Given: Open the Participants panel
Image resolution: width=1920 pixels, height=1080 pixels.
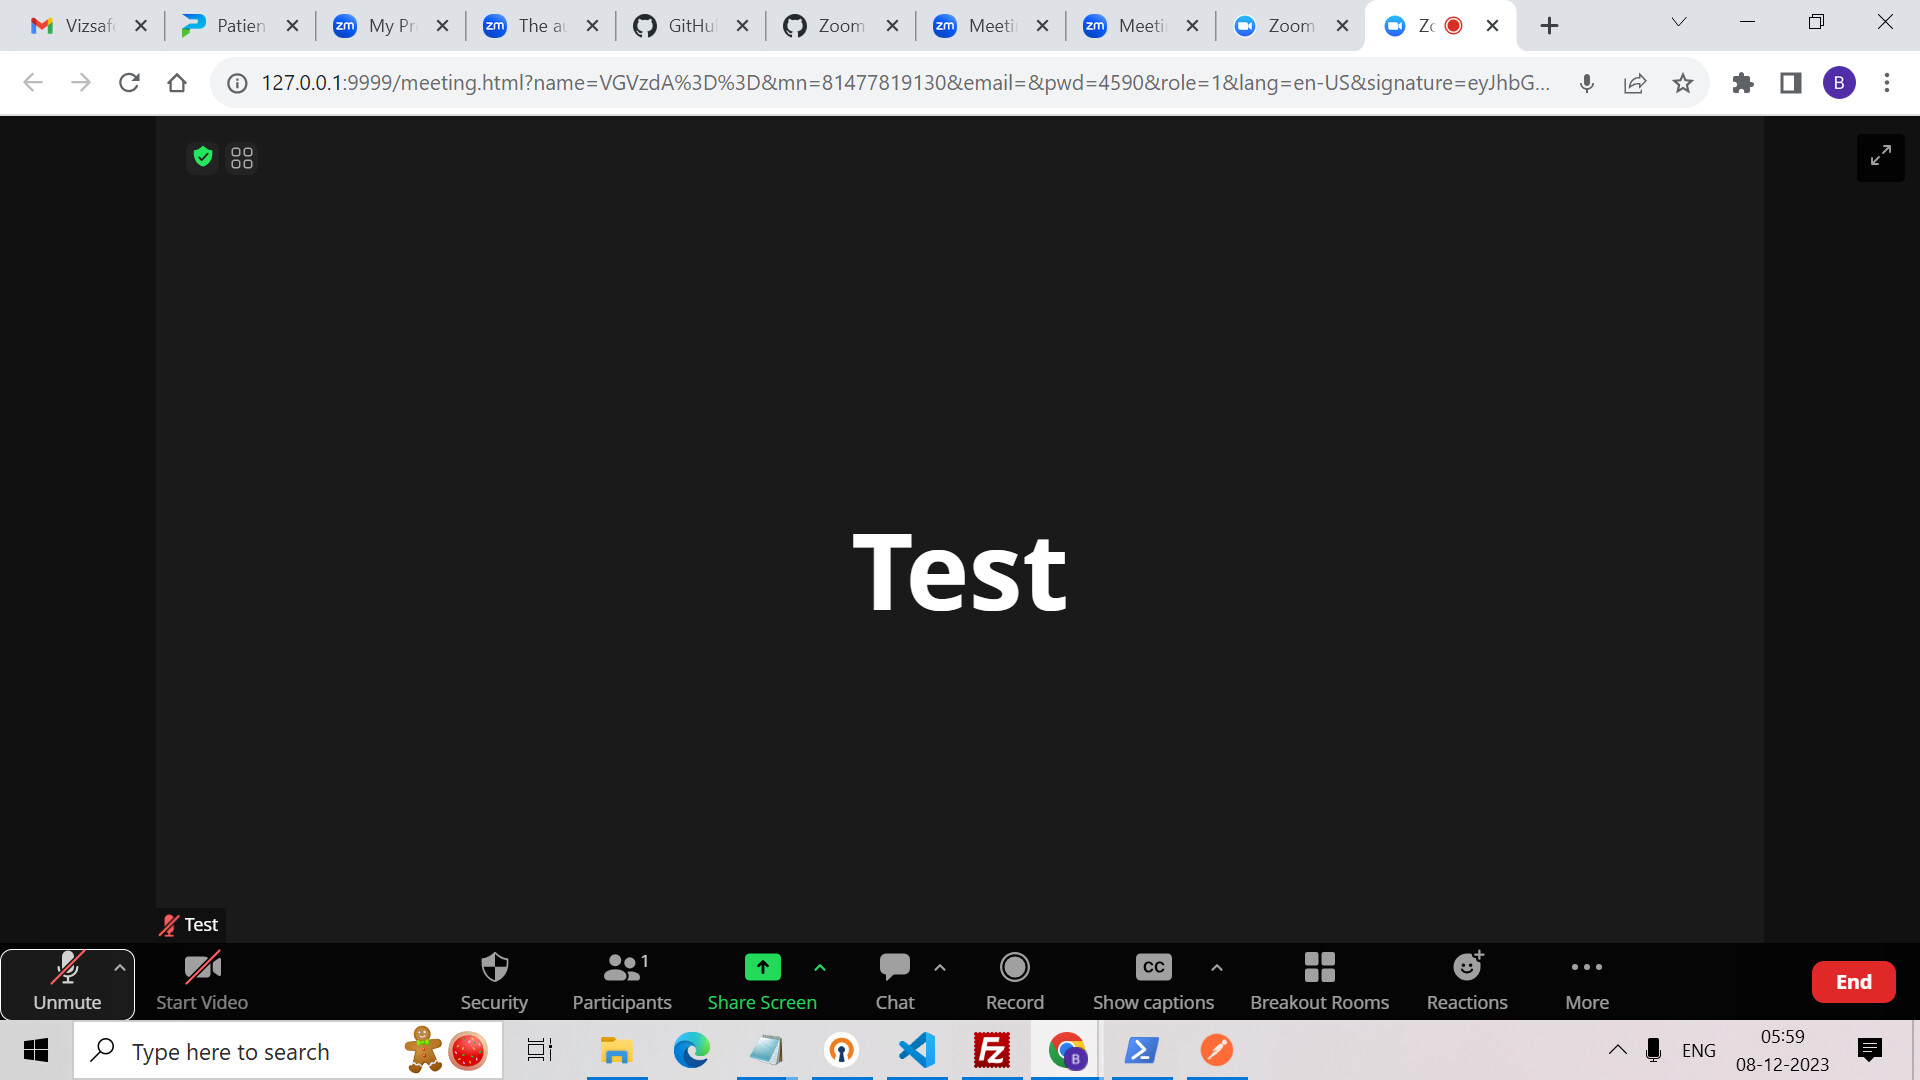Looking at the screenshot, I should (x=621, y=980).
